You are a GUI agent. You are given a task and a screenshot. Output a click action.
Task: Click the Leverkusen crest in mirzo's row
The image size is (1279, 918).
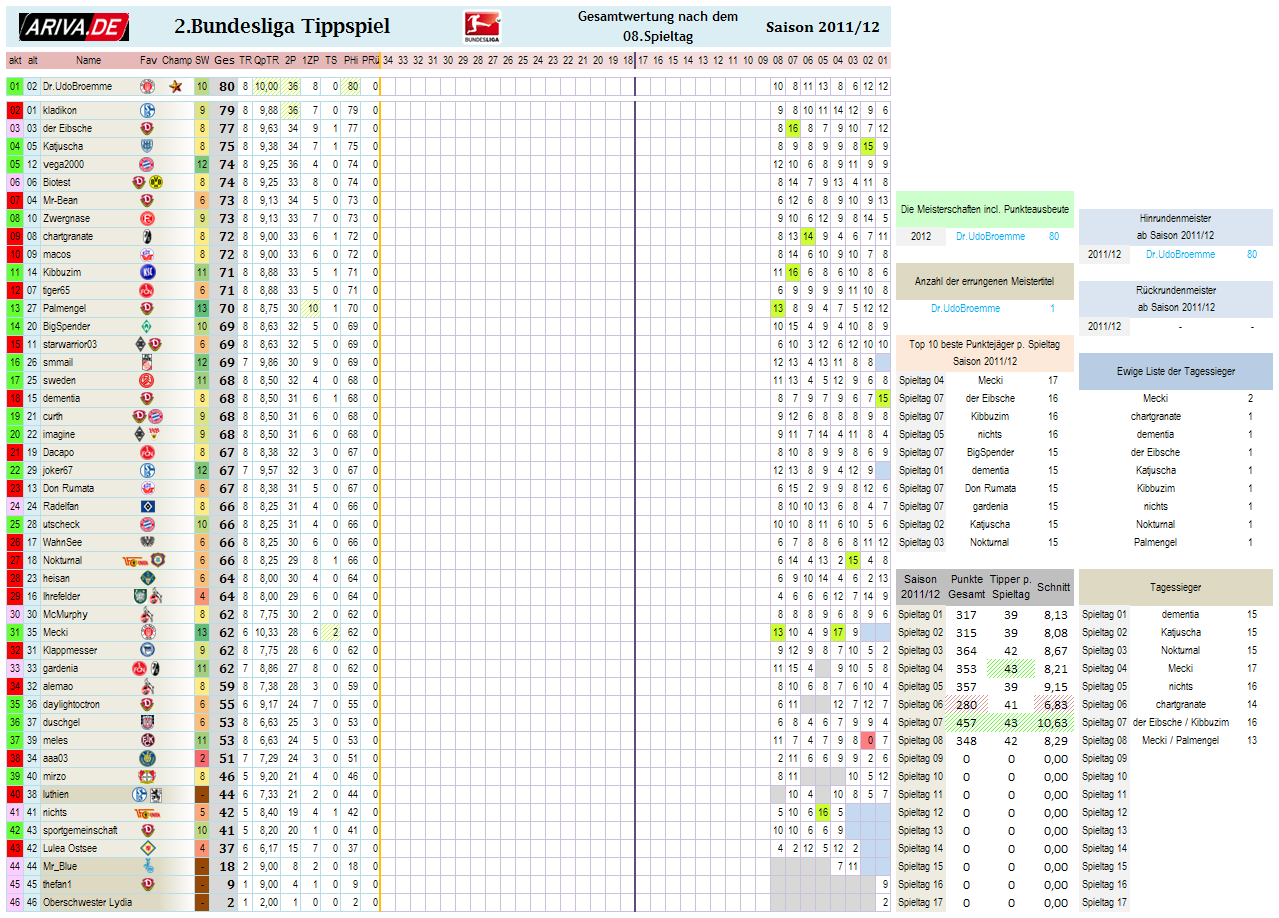tap(147, 777)
